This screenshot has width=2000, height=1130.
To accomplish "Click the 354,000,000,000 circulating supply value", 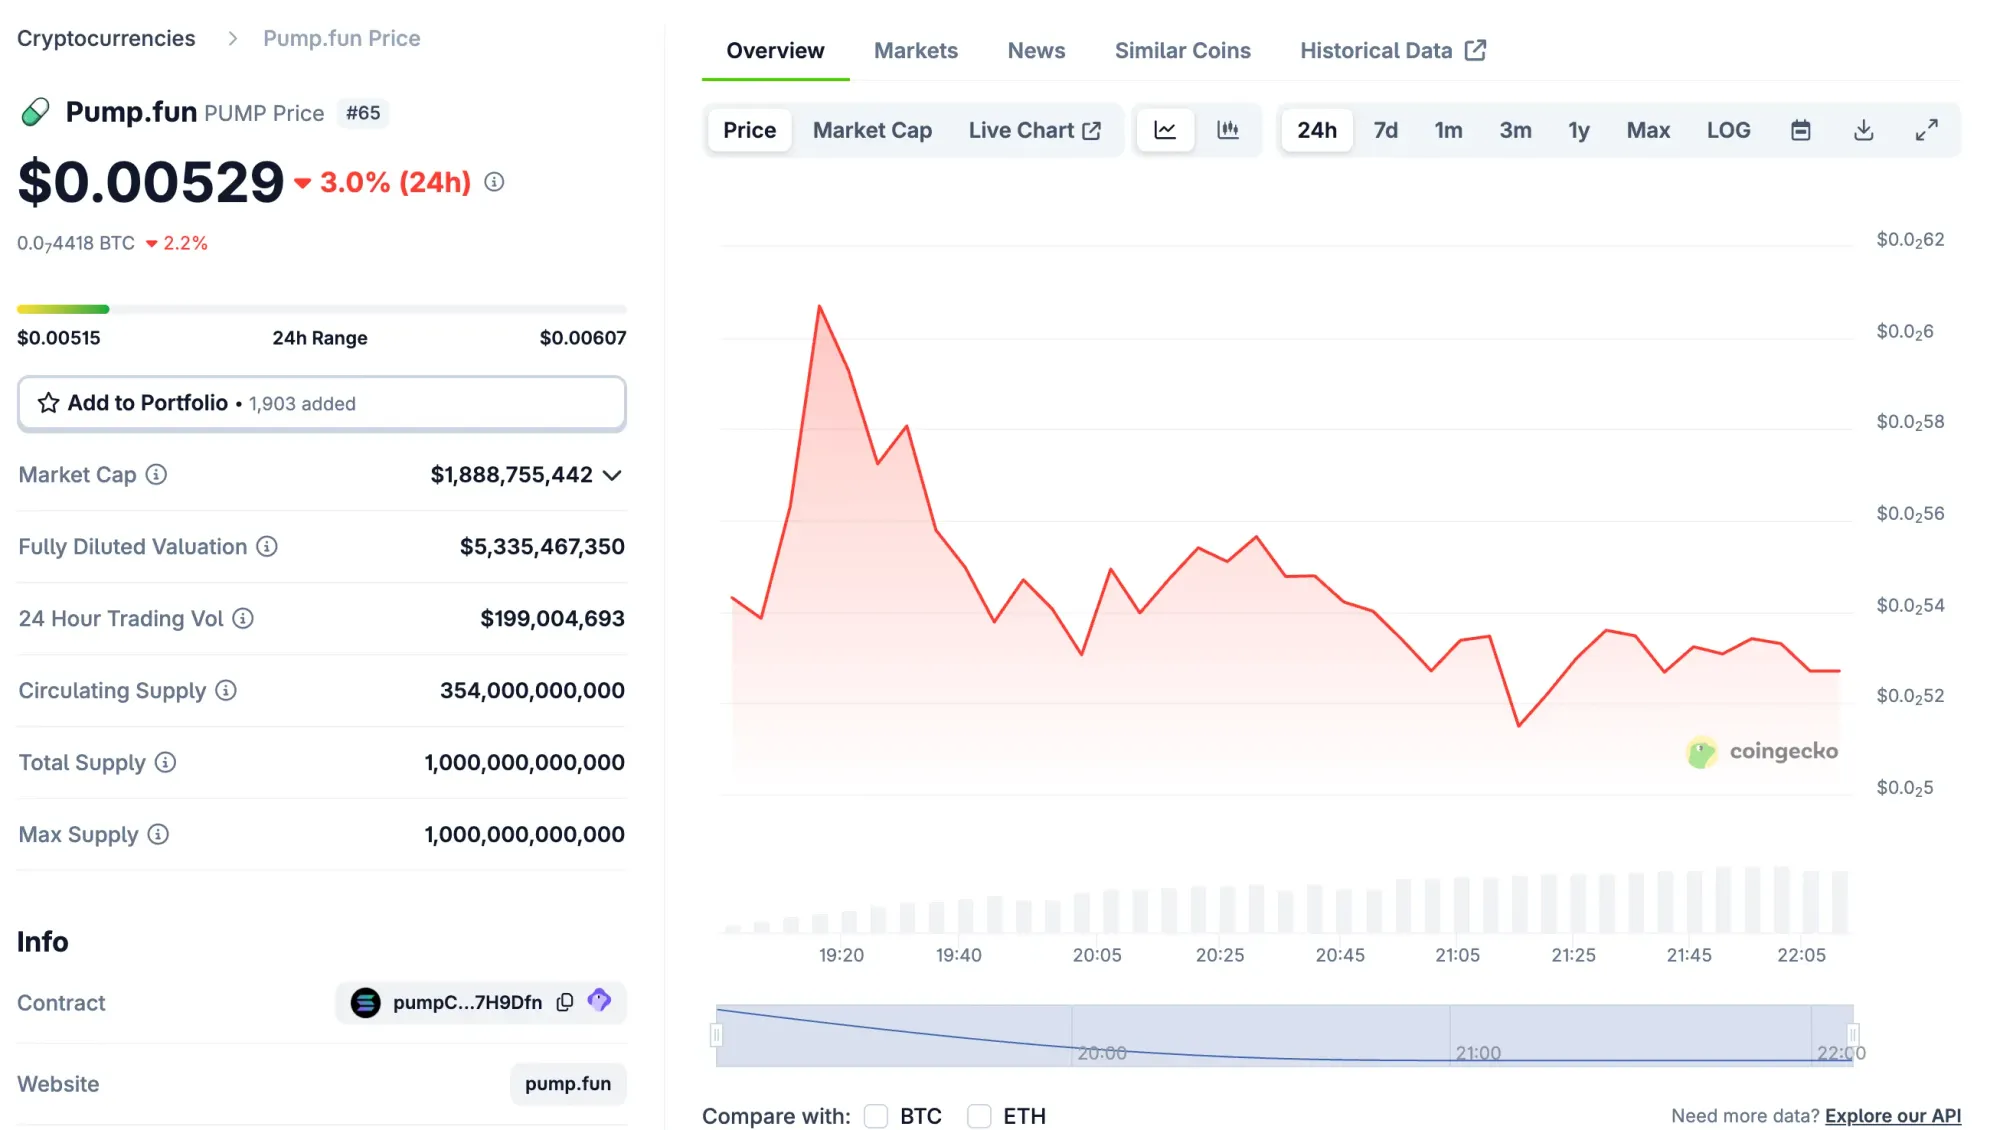I will (533, 691).
